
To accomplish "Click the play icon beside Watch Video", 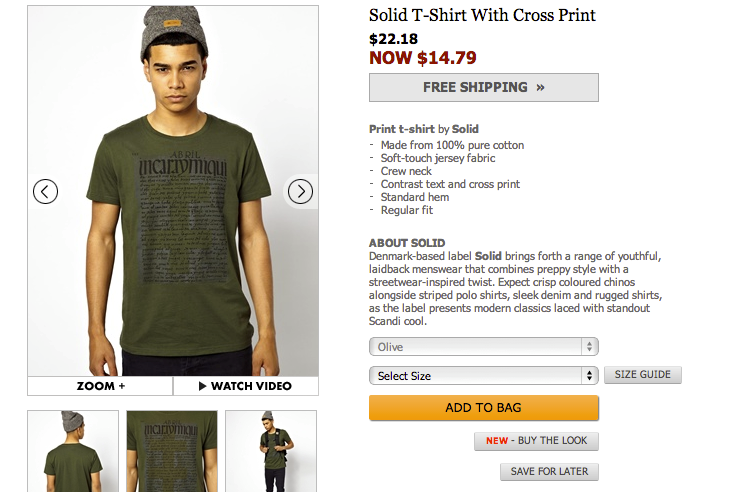I will pos(202,386).
